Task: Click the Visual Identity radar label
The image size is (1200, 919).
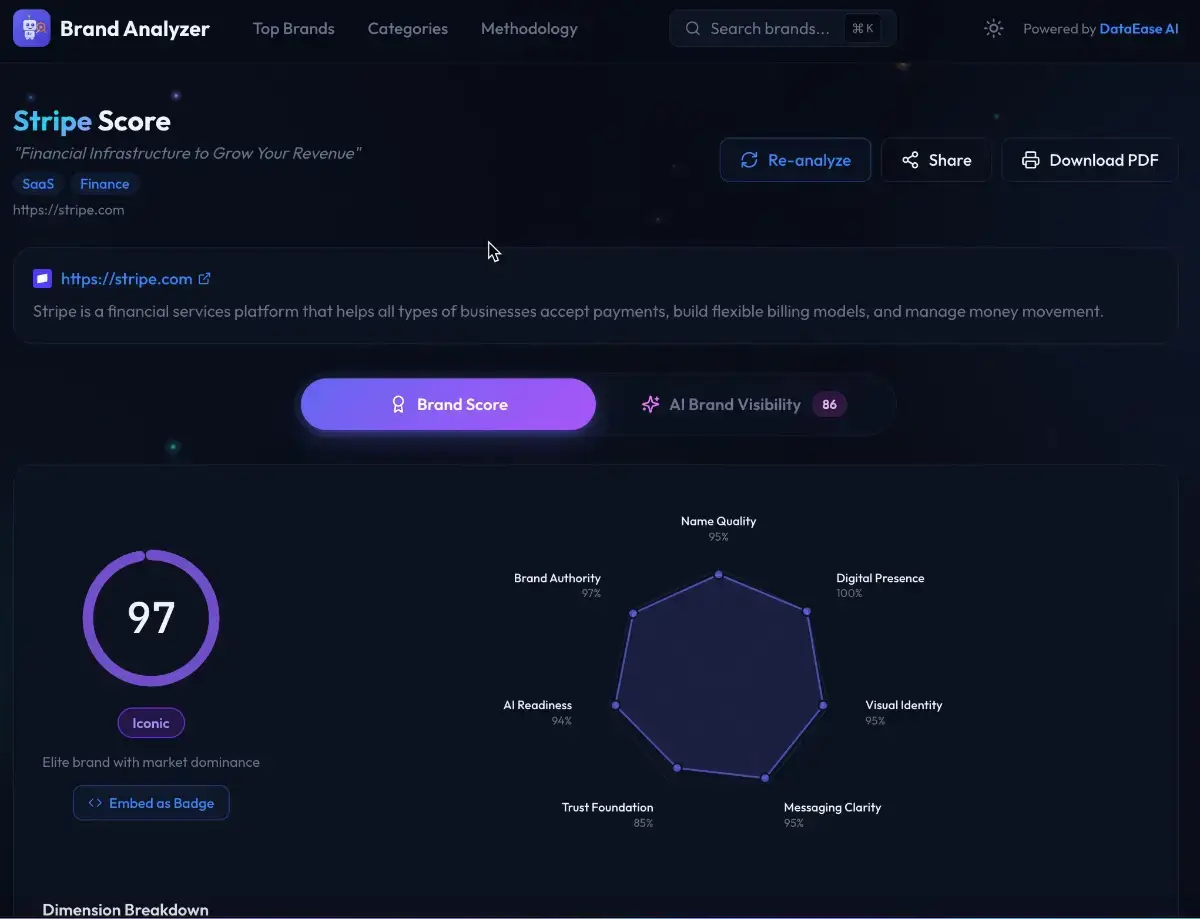Action: (904, 705)
